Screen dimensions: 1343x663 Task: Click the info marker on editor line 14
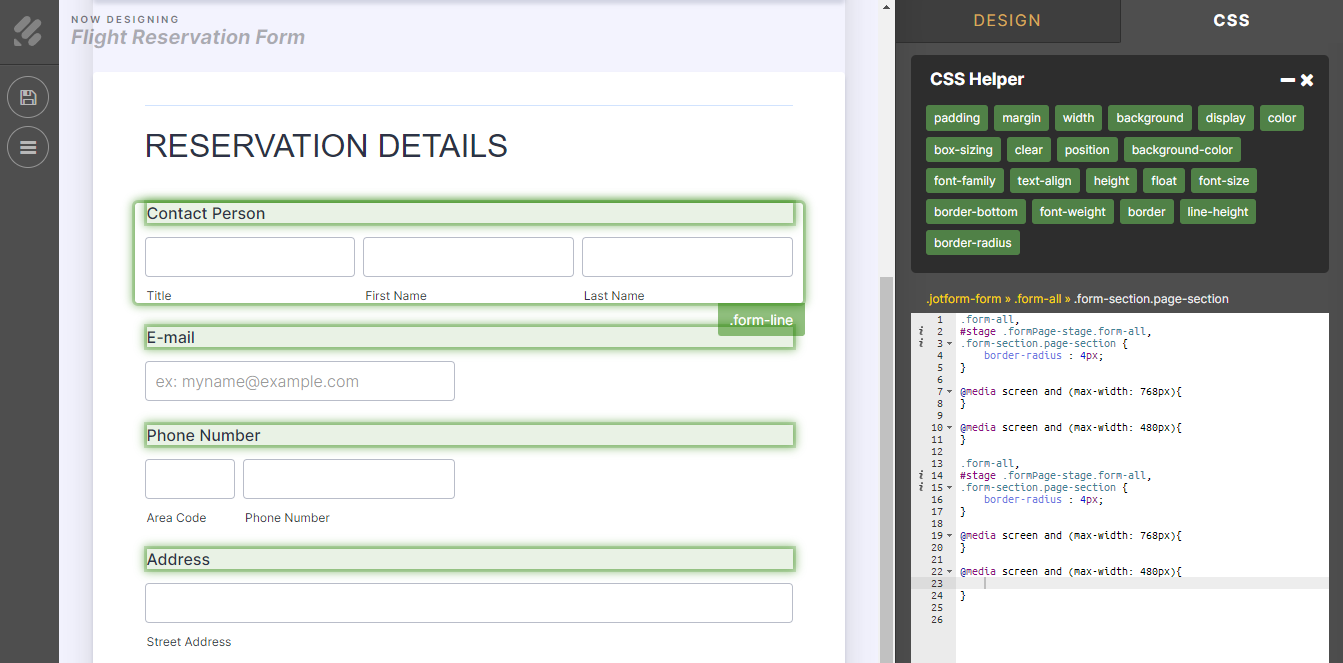tap(921, 475)
